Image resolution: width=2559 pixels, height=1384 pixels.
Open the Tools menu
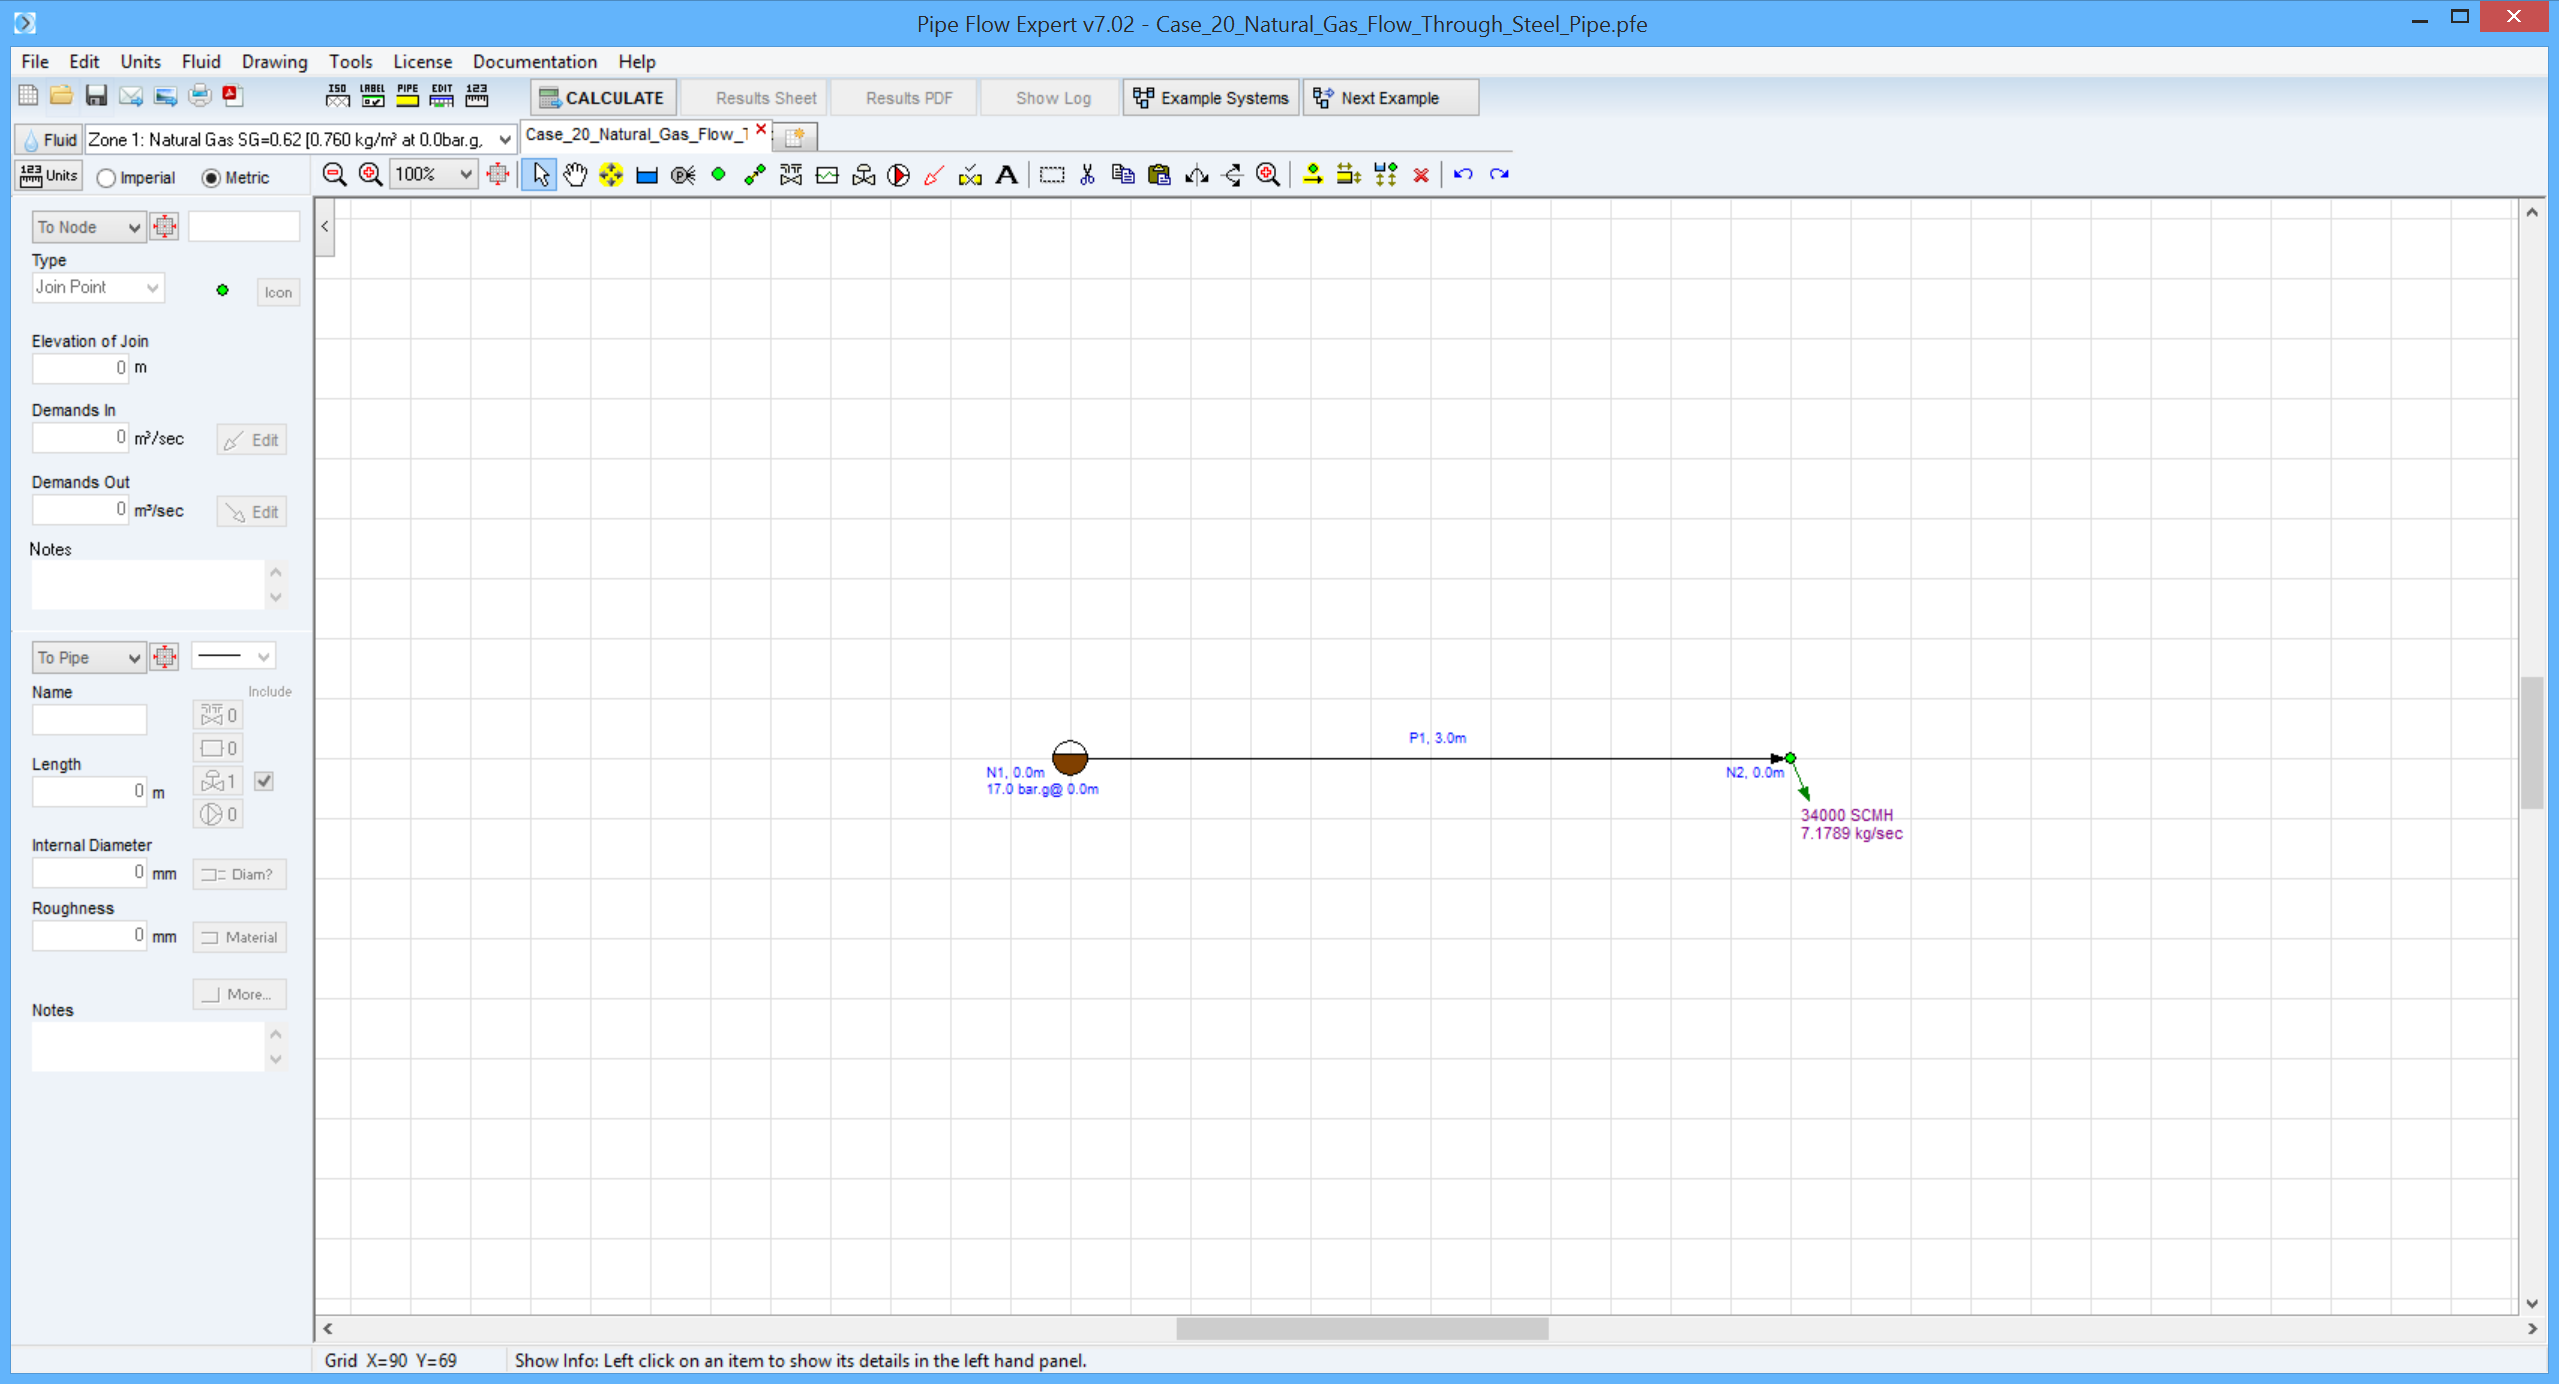[351, 62]
